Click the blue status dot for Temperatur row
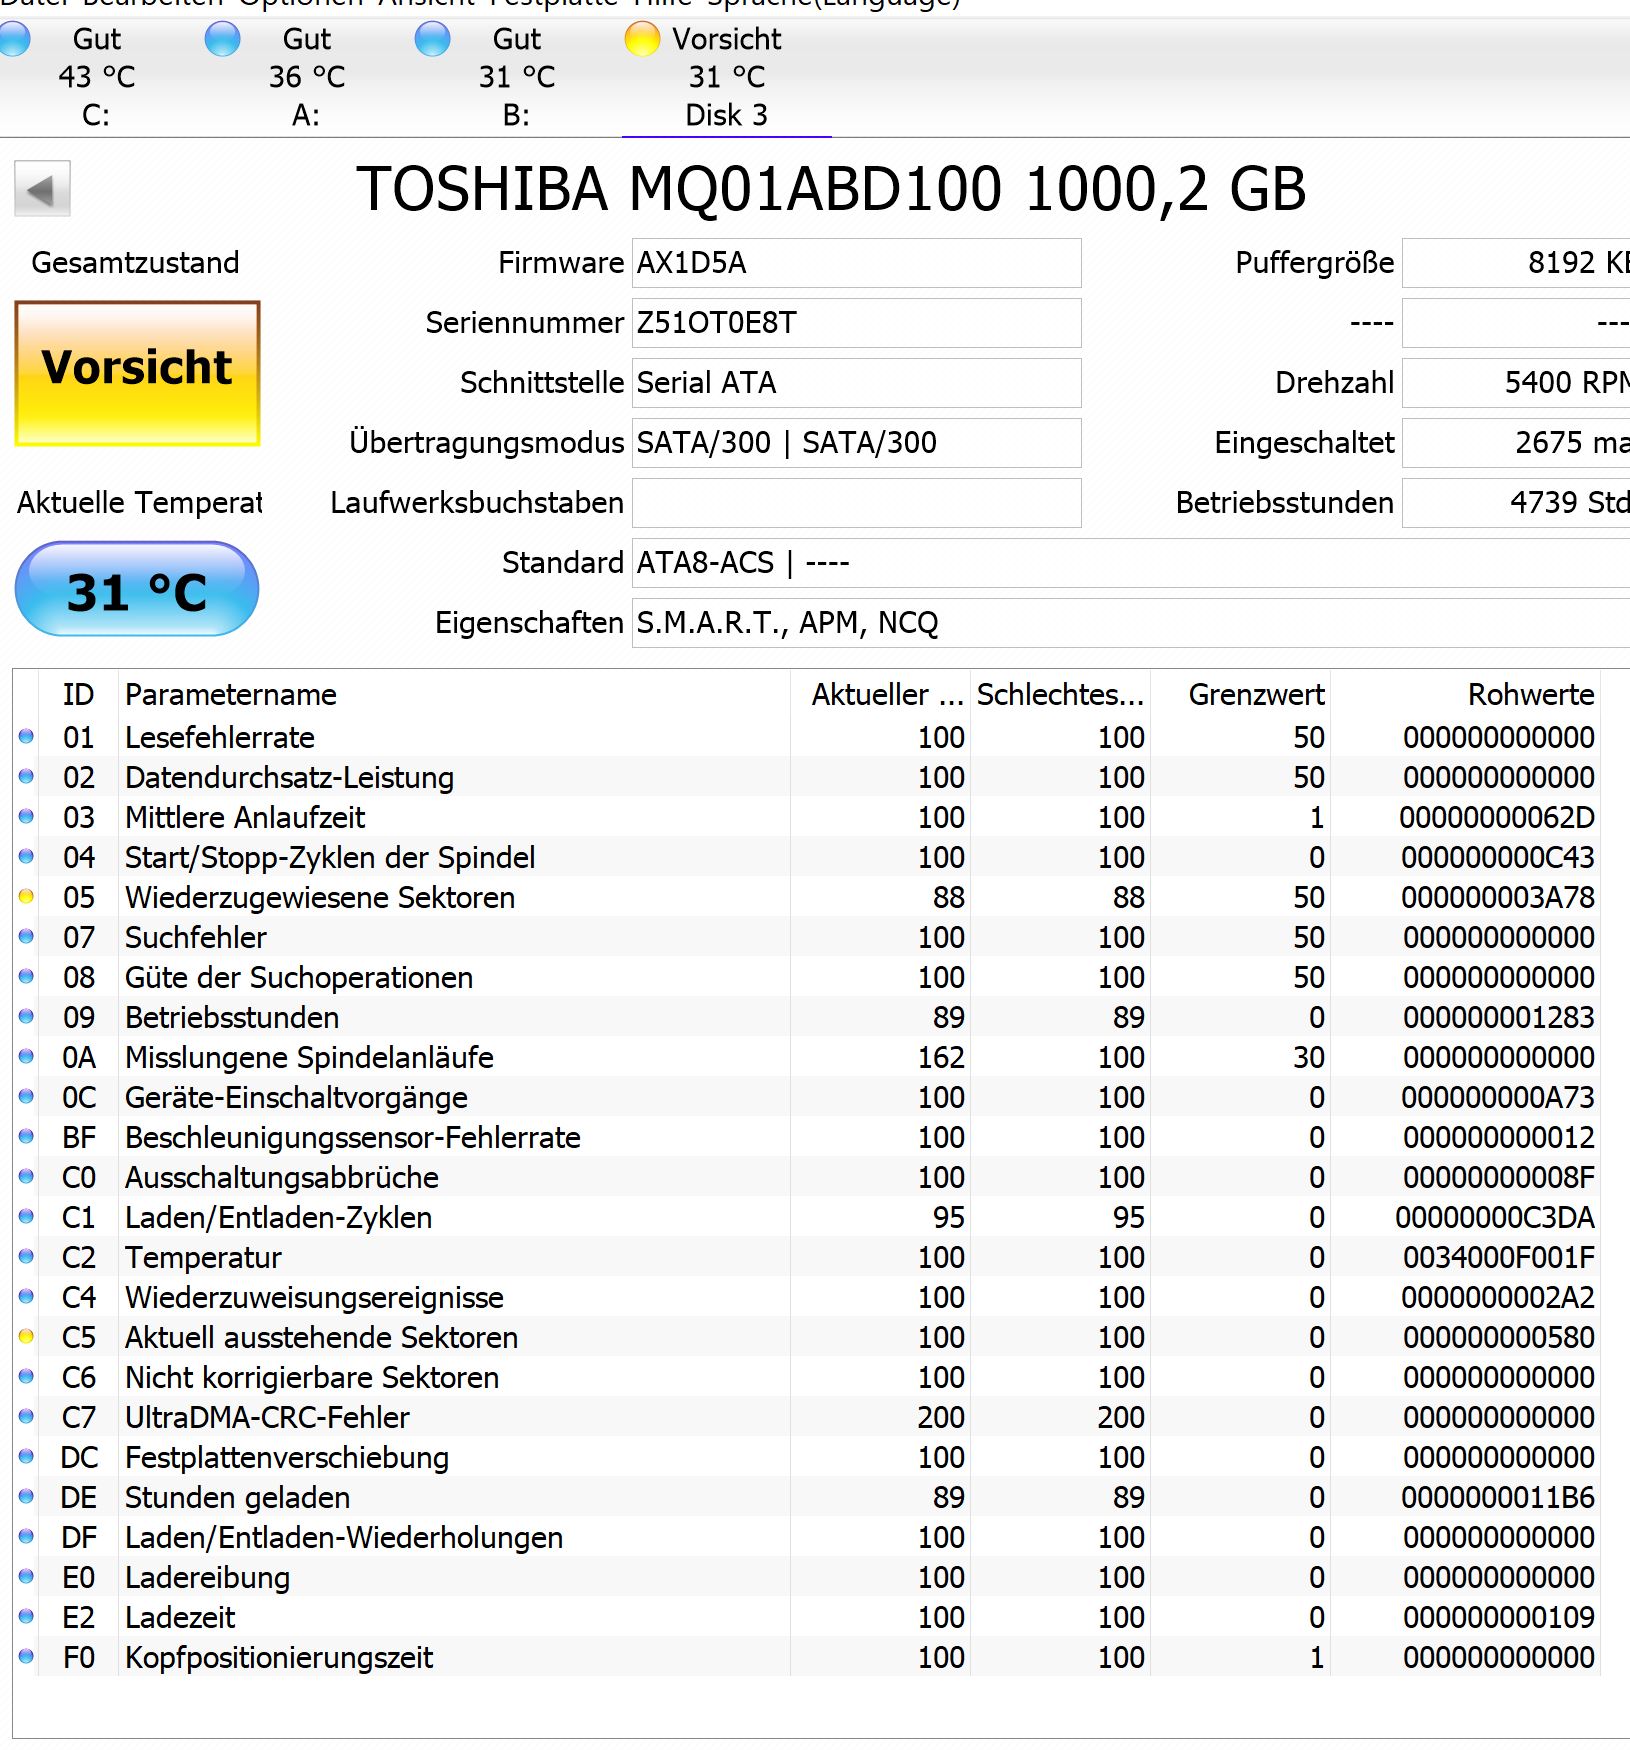Viewport: 1630px width, 1750px height. click(26, 1256)
